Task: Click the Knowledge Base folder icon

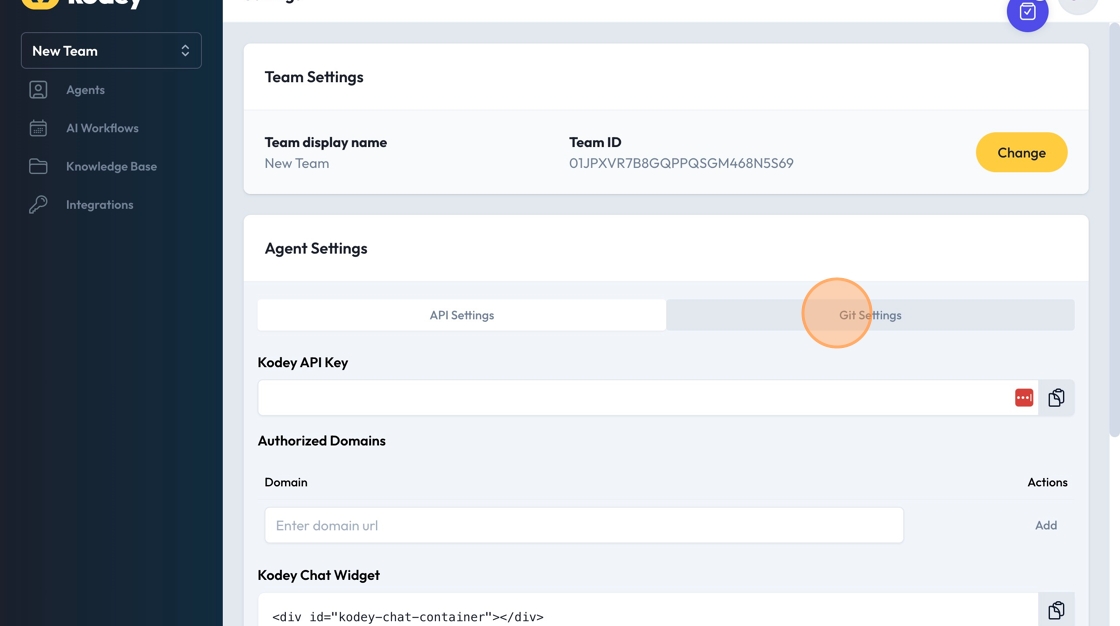Action: [x=38, y=166]
